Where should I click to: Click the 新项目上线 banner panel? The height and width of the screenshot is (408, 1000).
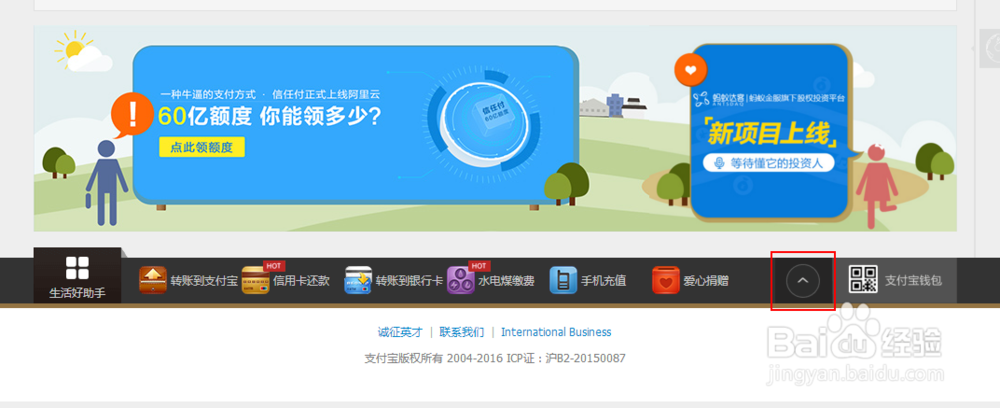[x=771, y=131]
